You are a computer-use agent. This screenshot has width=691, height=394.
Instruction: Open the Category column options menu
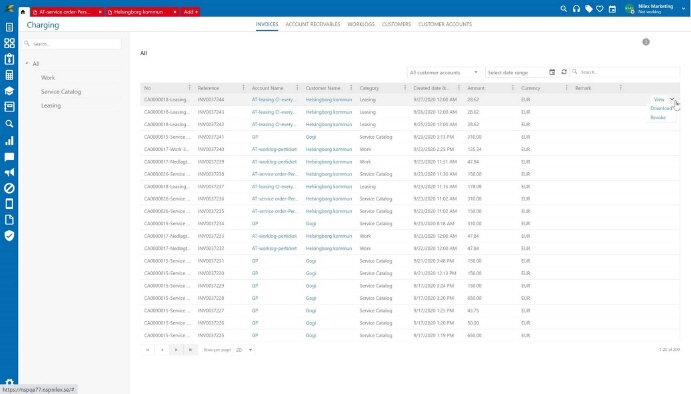(x=405, y=88)
